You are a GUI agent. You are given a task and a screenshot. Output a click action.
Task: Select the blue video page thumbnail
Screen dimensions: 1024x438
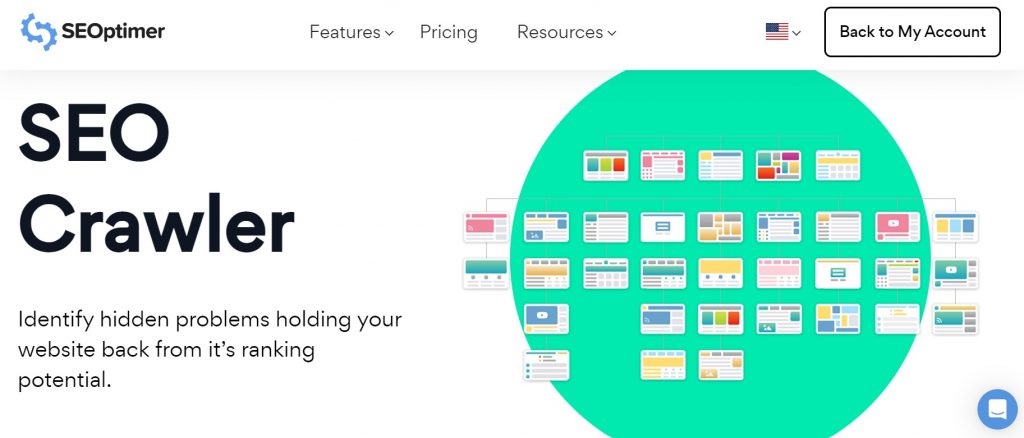[x=546, y=318]
